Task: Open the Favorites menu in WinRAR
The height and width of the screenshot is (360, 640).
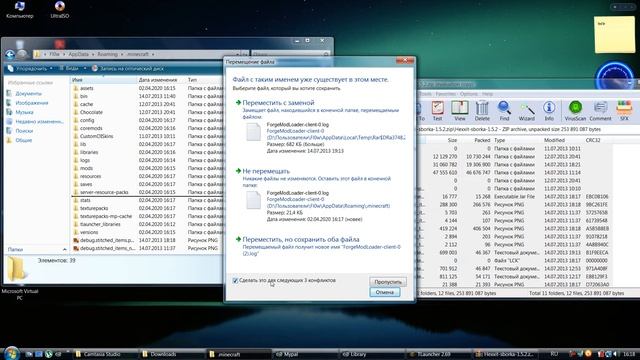Action: pyautogui.click(x=445, y=94)
